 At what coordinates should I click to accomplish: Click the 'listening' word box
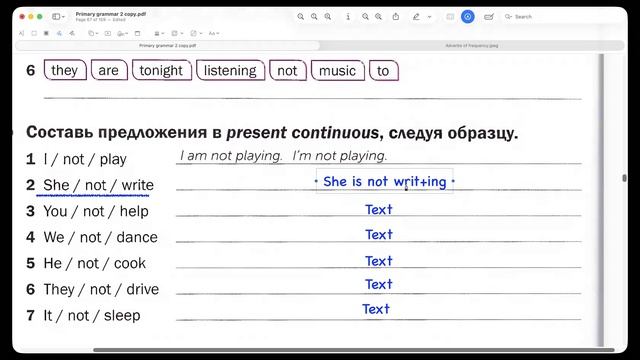[230, 70]
